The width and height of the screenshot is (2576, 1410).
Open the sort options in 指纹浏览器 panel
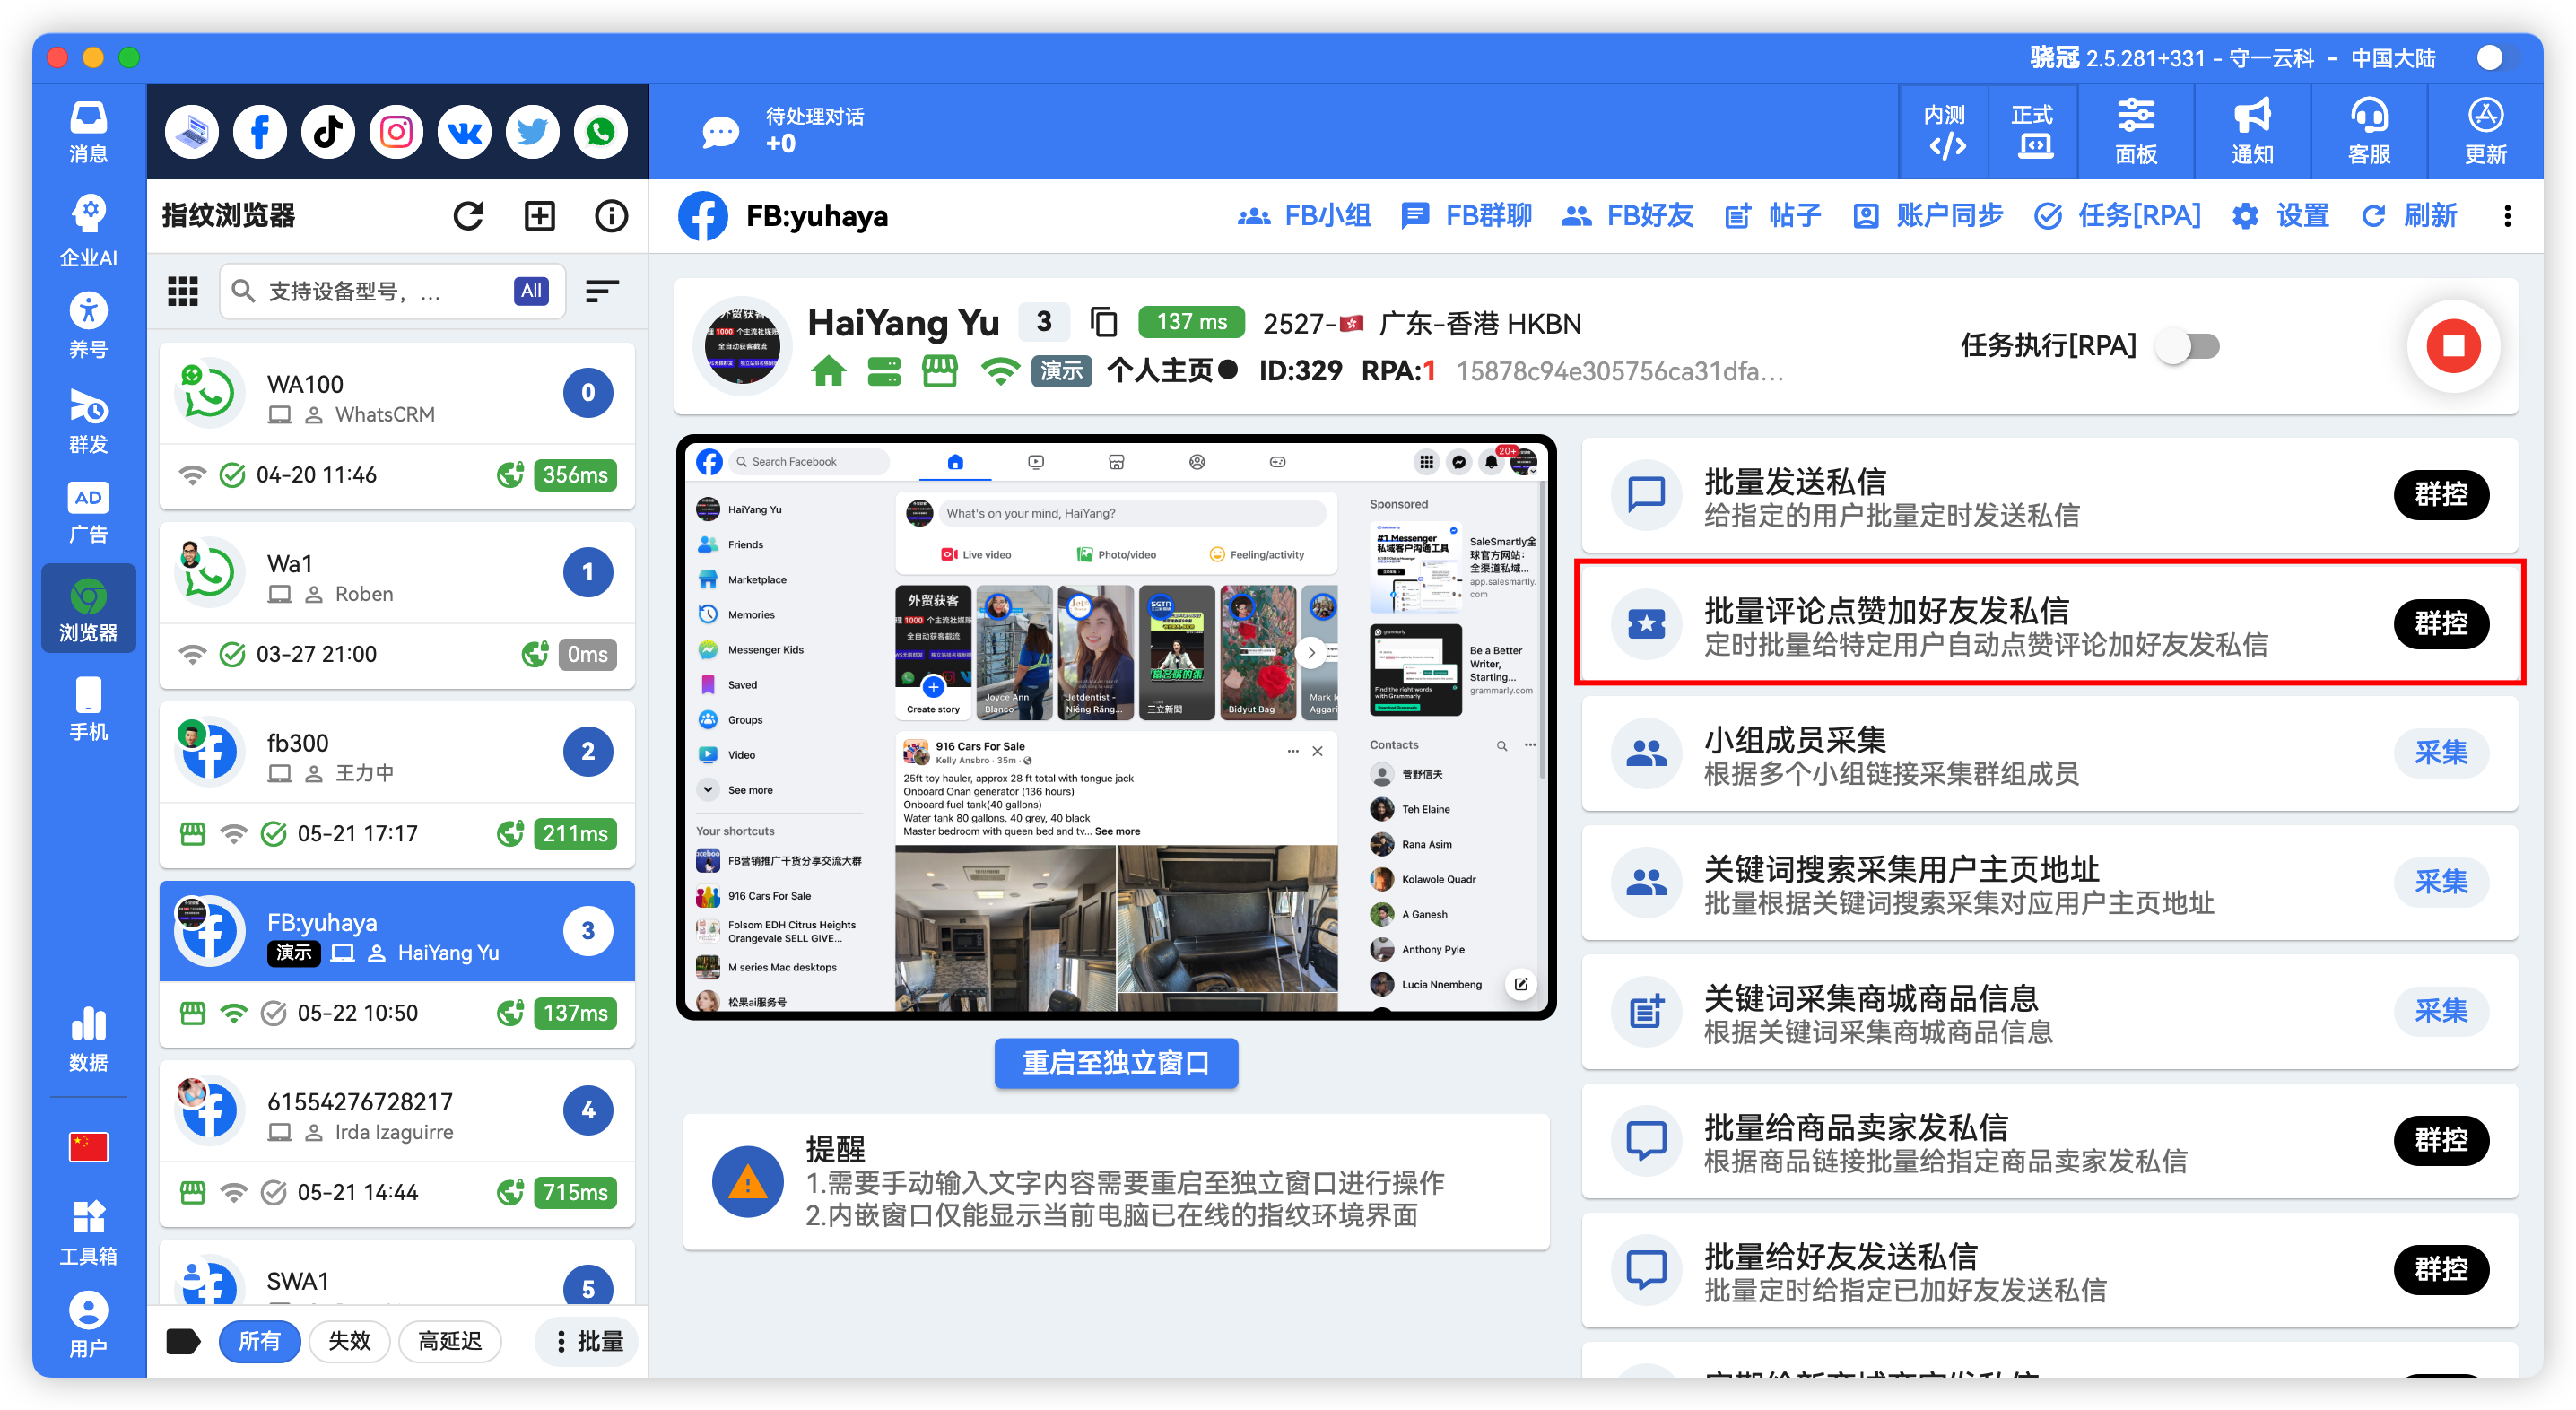click(603, 291)
